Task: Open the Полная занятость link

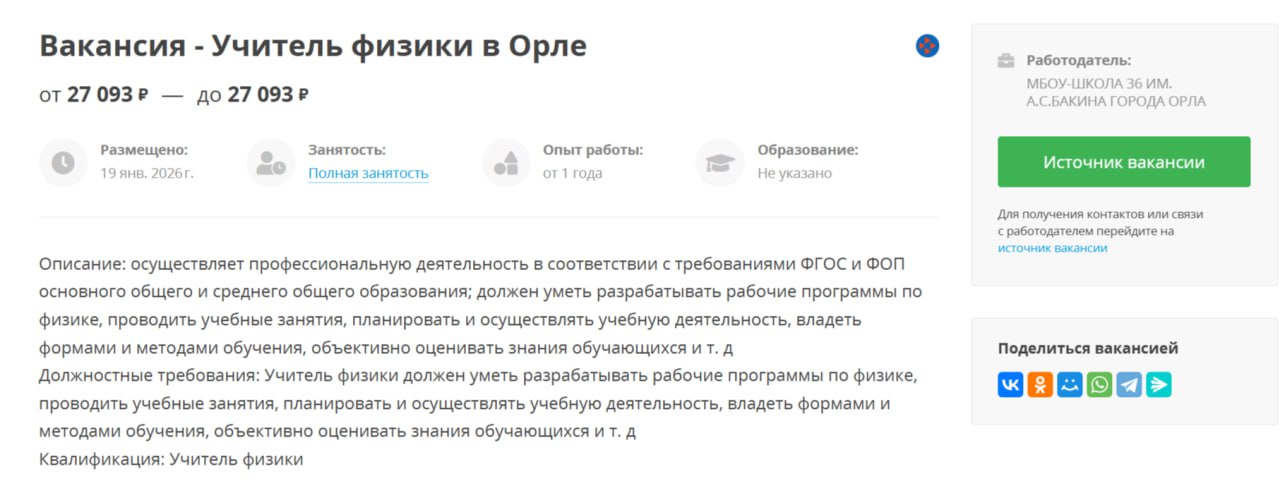Action: click(368, 173)
